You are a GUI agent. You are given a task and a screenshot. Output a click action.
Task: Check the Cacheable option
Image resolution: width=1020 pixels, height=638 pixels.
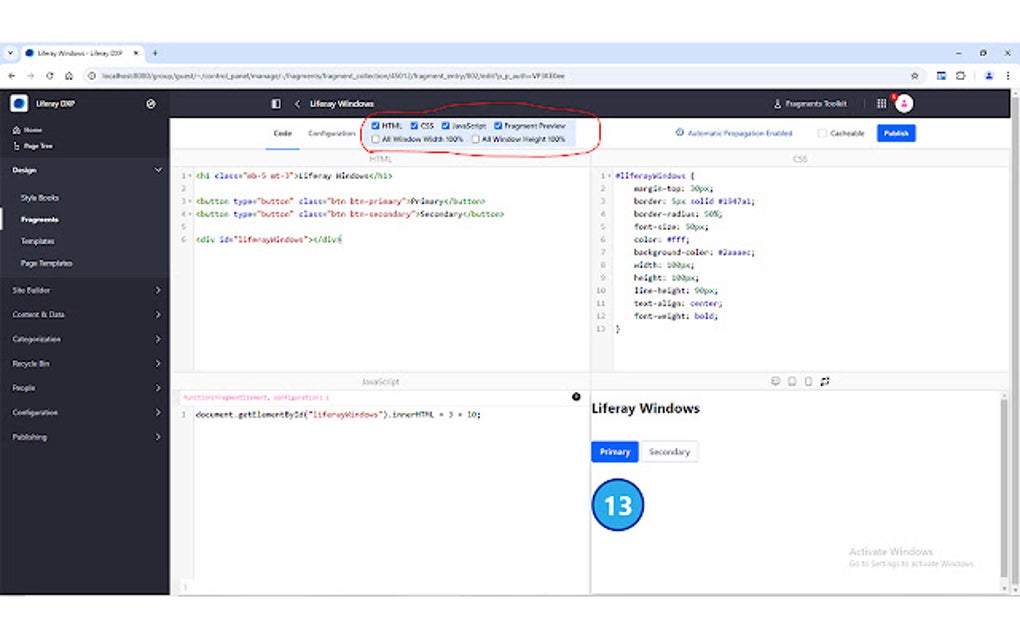click(822, 133)
